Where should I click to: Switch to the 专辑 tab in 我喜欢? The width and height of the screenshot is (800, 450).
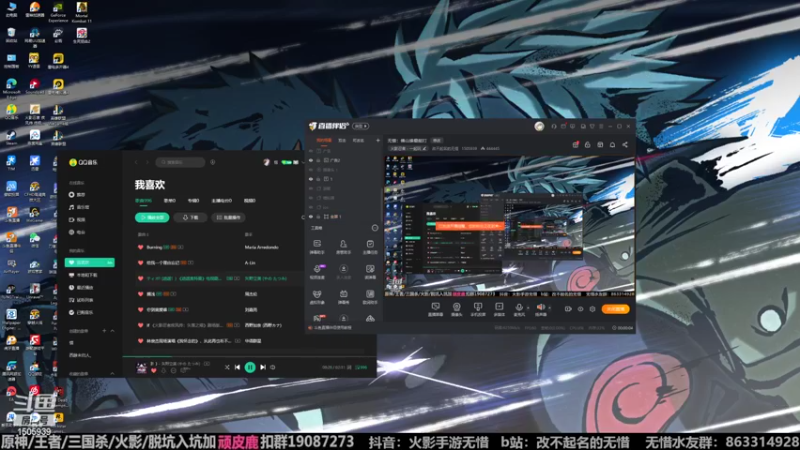[193, 201]
